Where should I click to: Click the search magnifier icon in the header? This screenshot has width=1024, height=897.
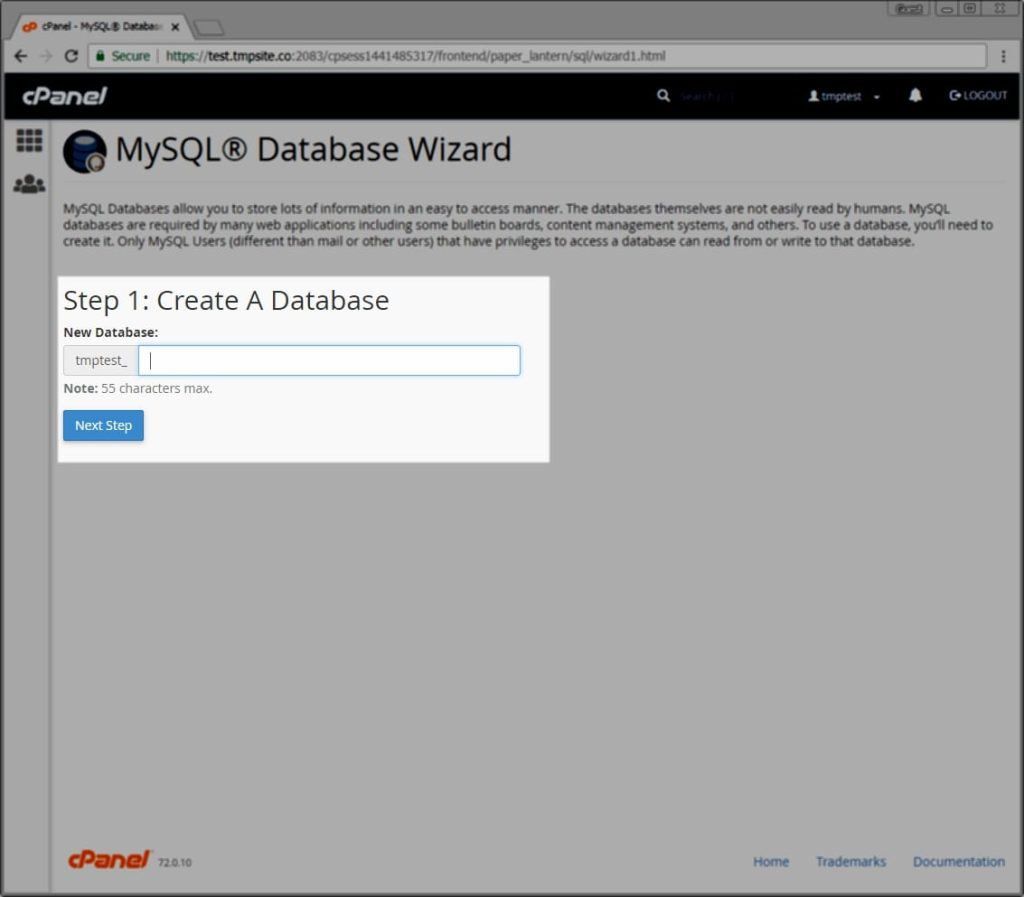pos(663,96)
